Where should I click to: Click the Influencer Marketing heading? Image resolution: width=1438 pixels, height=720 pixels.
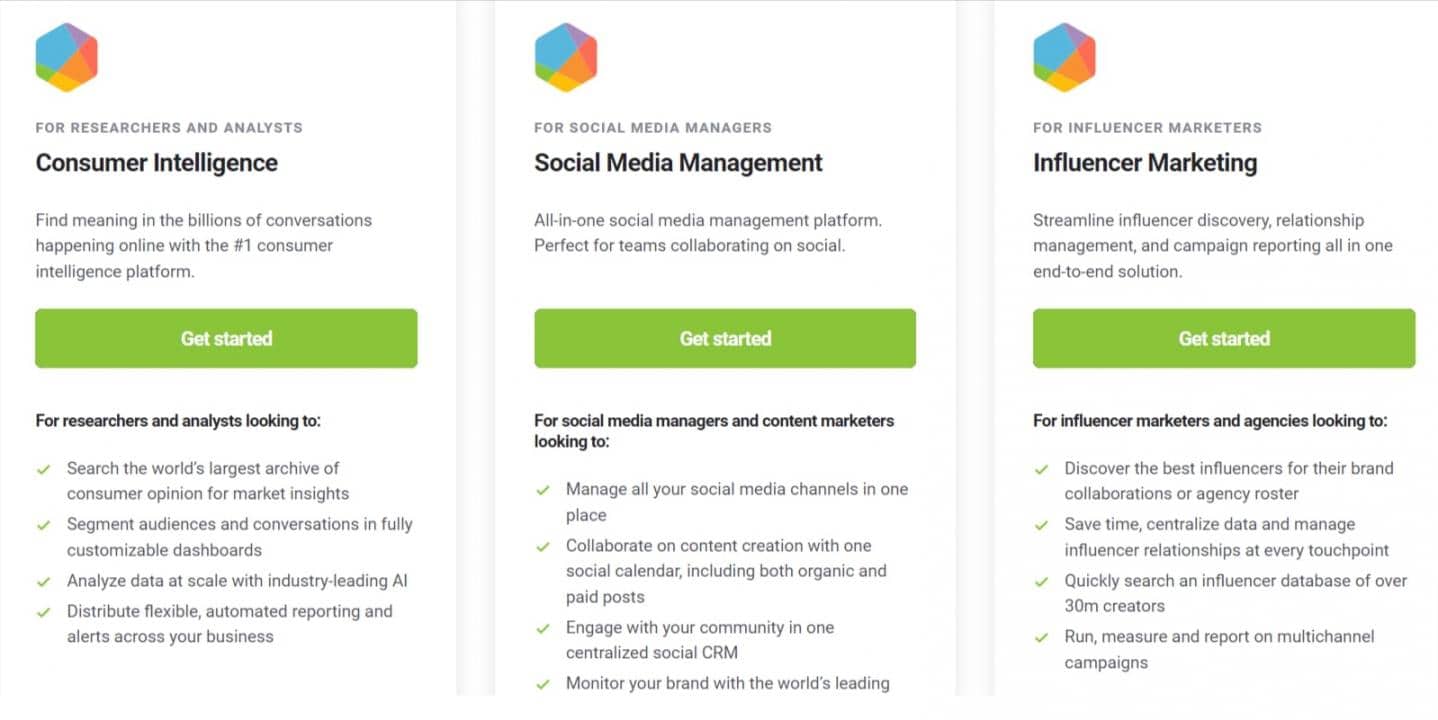coord(1145,163)
